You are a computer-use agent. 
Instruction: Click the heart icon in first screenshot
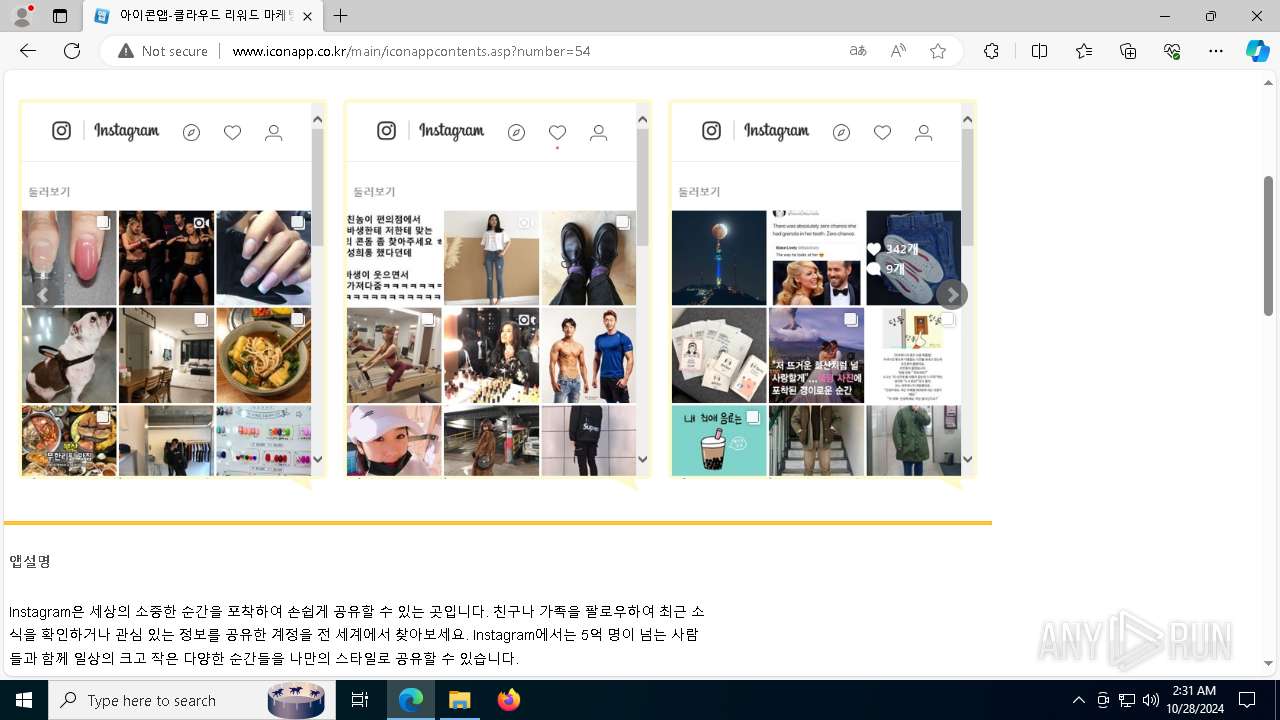[232, 133]
